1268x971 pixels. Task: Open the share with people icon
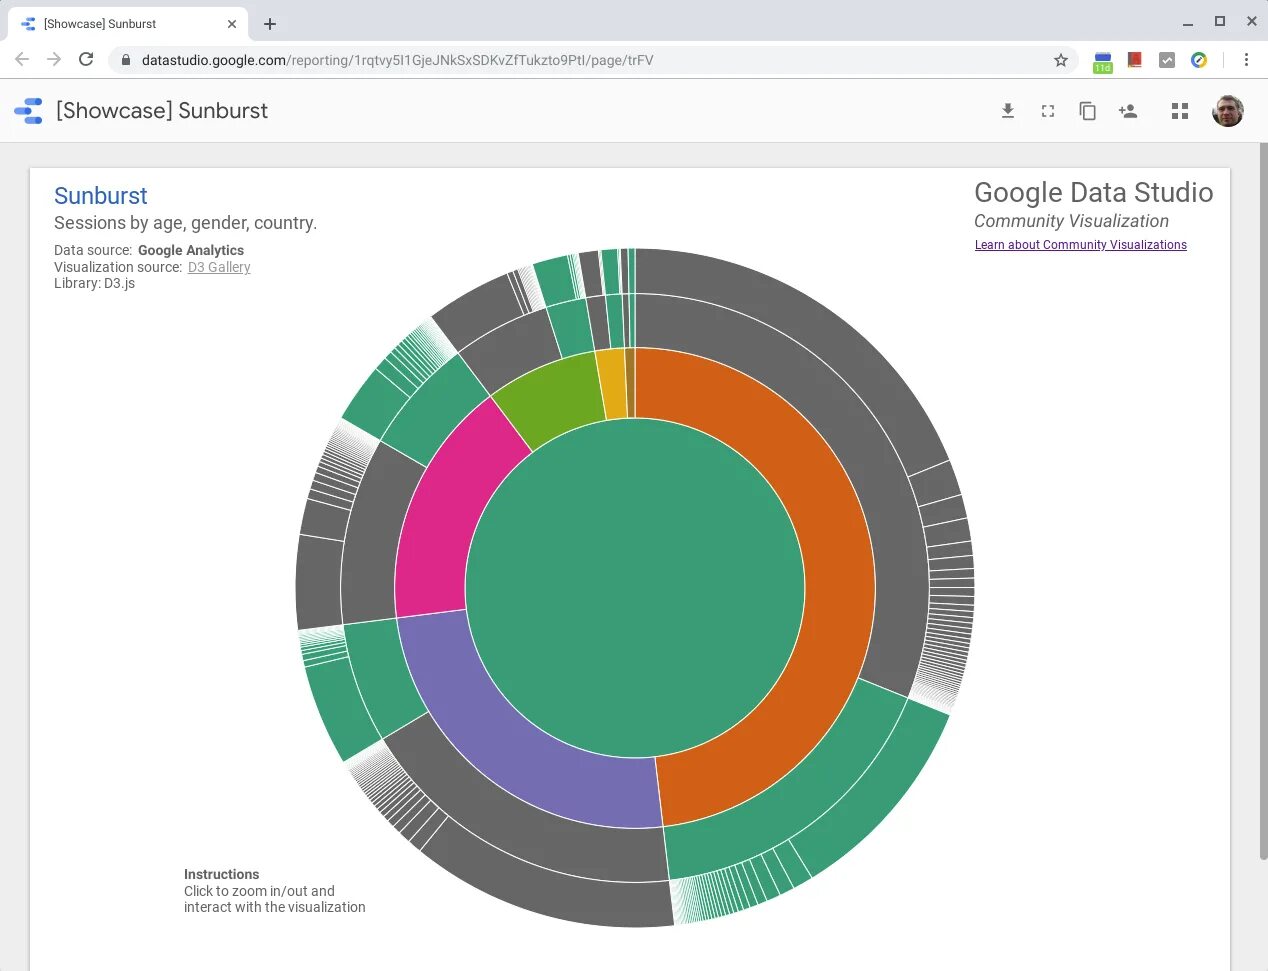pos(1128,111)
